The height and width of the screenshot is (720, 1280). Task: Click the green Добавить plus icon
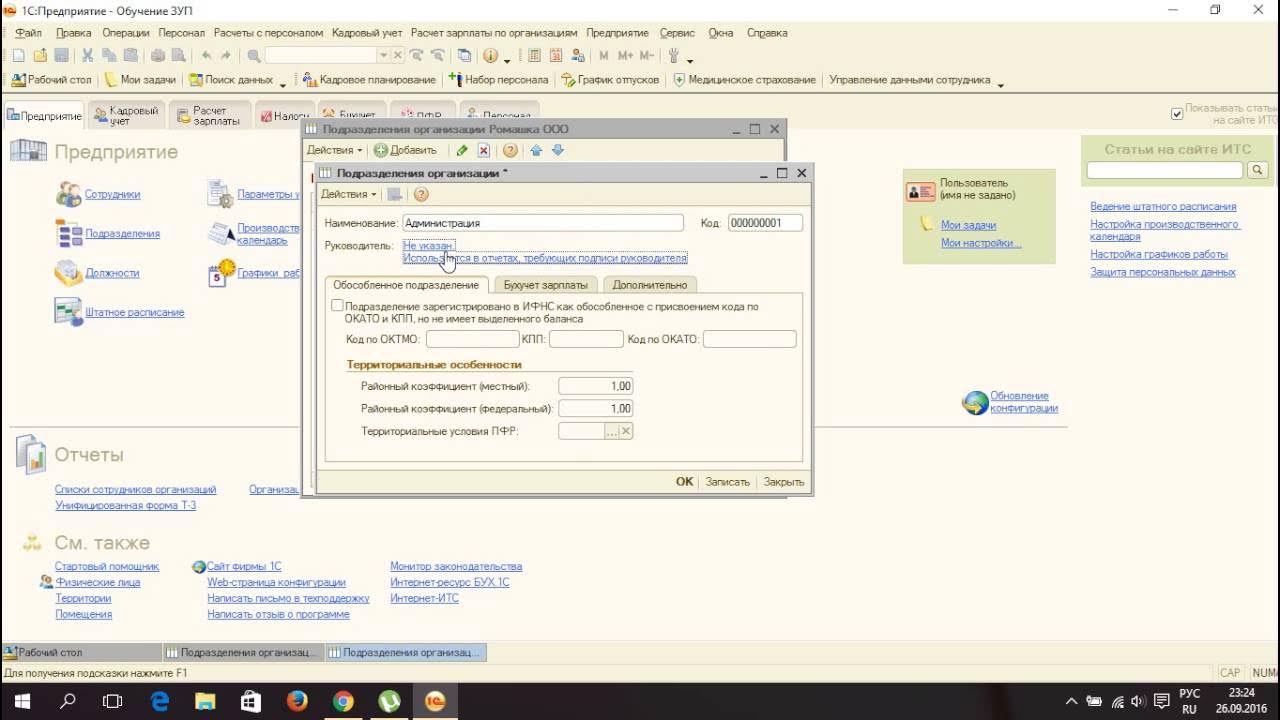point(381,150)
